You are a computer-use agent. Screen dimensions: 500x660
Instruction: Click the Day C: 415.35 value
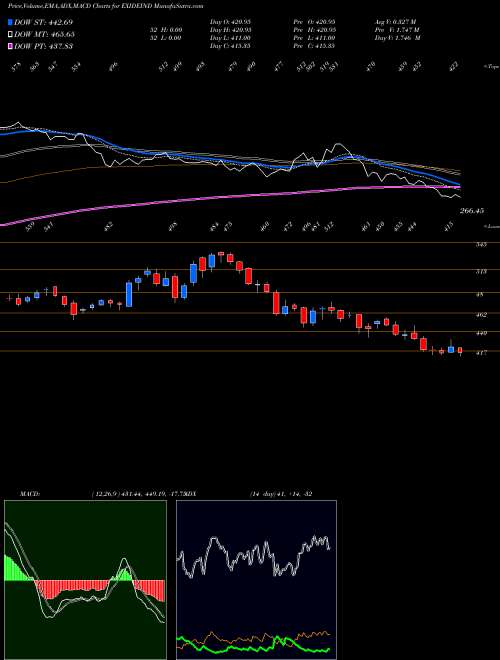click(x=230, y=46)
